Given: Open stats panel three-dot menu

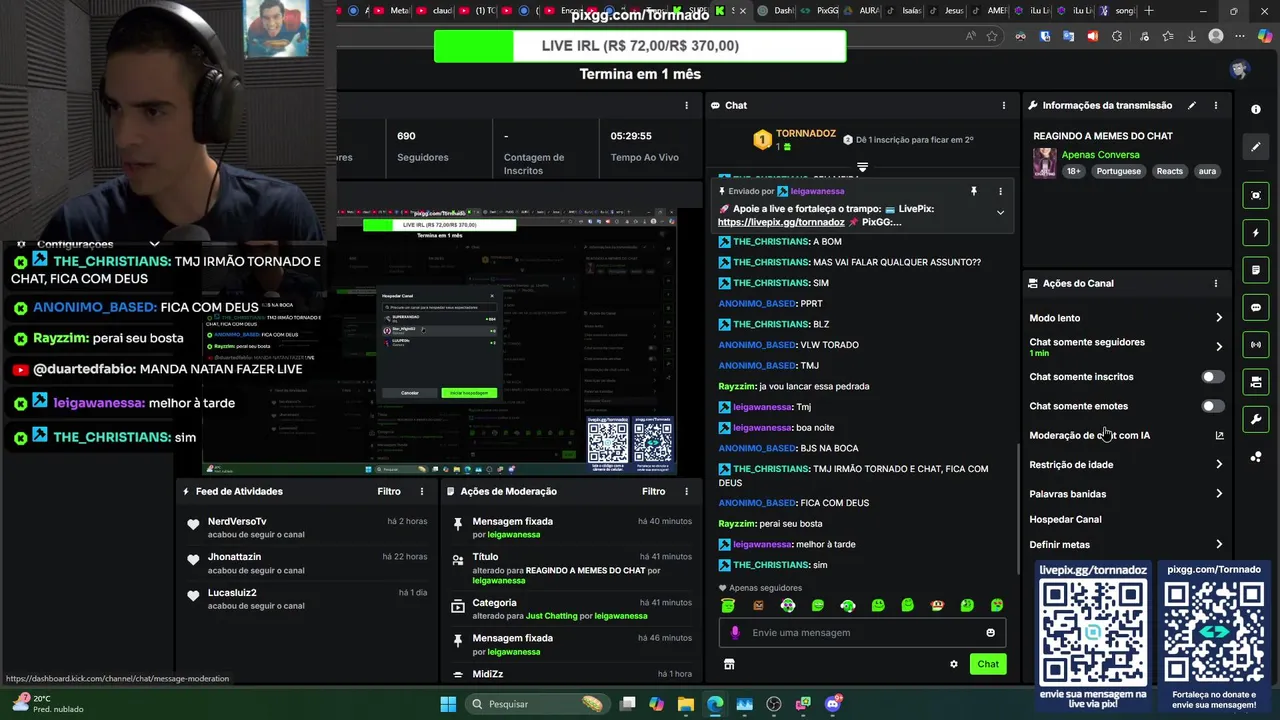Looking at the screenshot, I should pyautogui.click(x=686, y=105).
